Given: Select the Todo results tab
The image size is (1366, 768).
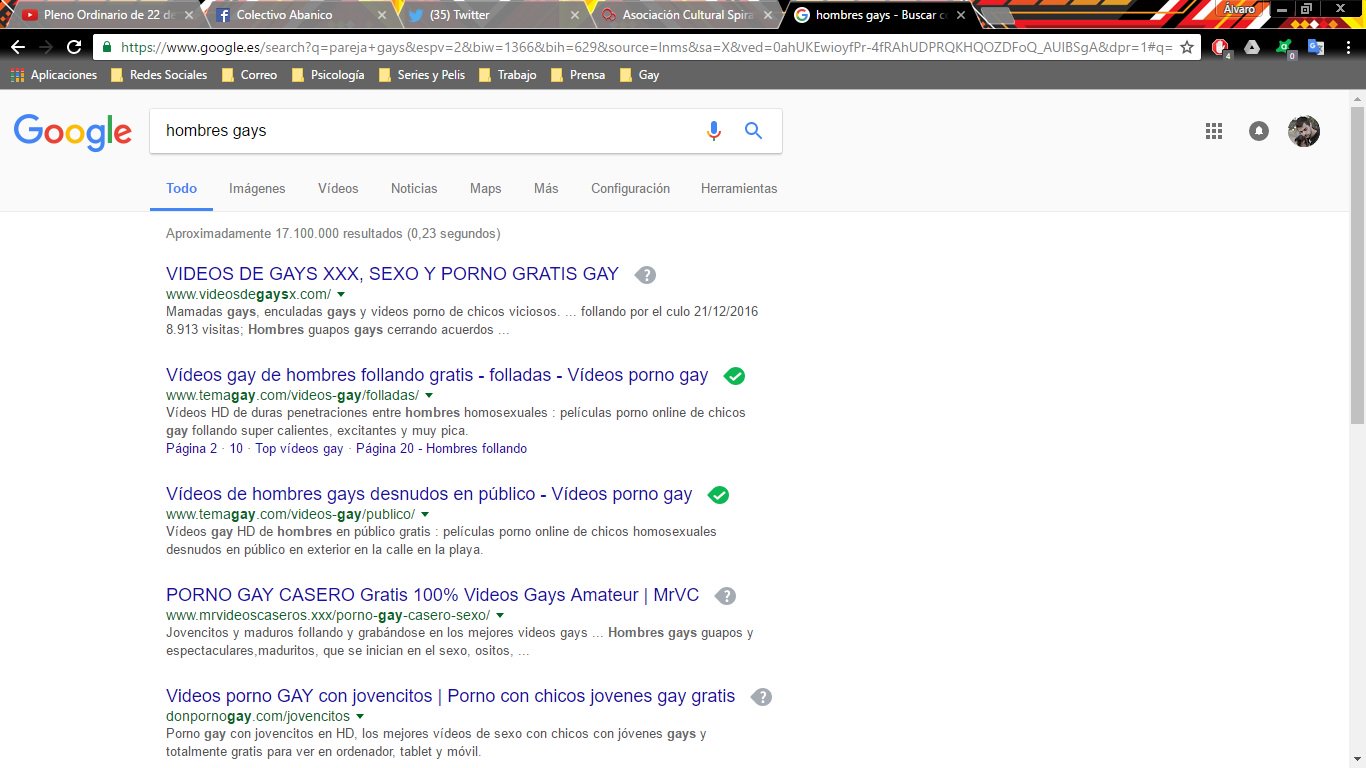Looking at the screenshot, I should click(x=182, y=188).
